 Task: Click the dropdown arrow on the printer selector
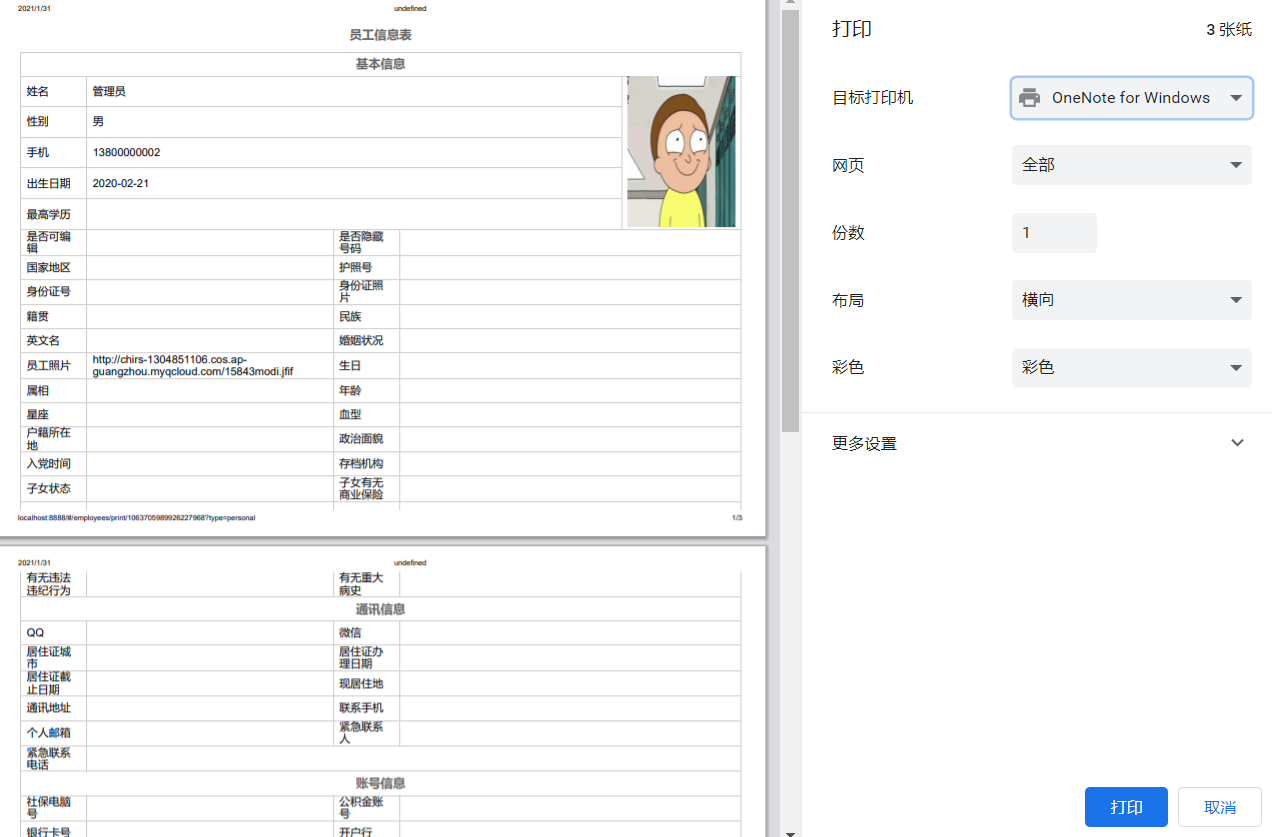click(x=1236, y=97)
